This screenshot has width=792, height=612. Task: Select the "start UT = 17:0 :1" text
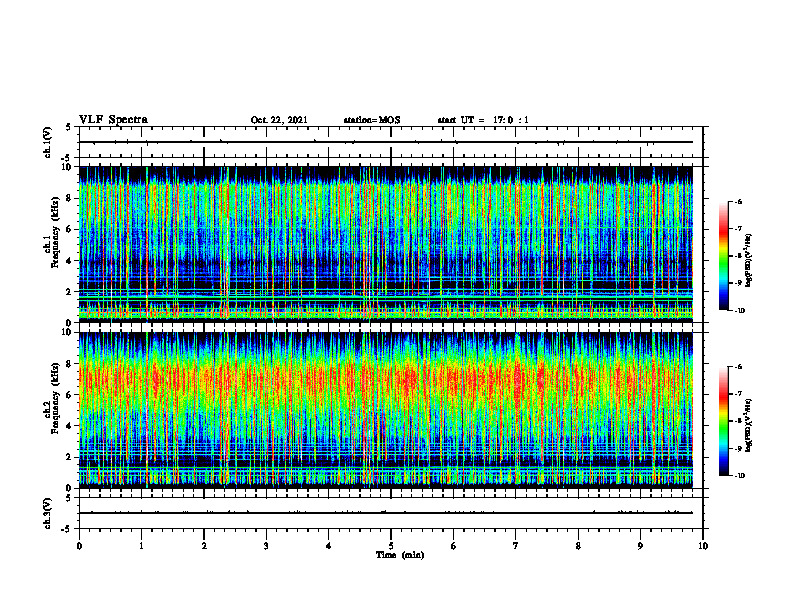483,120
